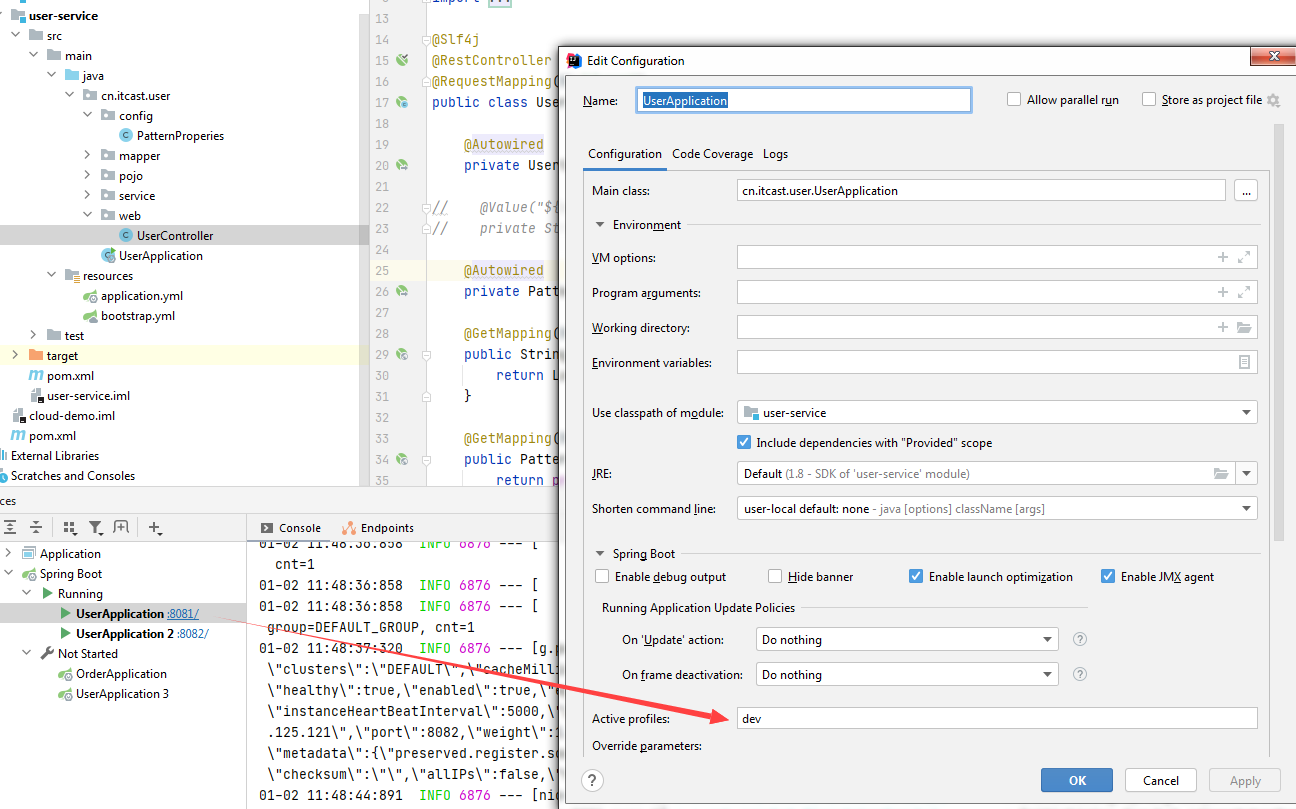
Task: Expand Application node in Services tree
Action: coord(8,553)
